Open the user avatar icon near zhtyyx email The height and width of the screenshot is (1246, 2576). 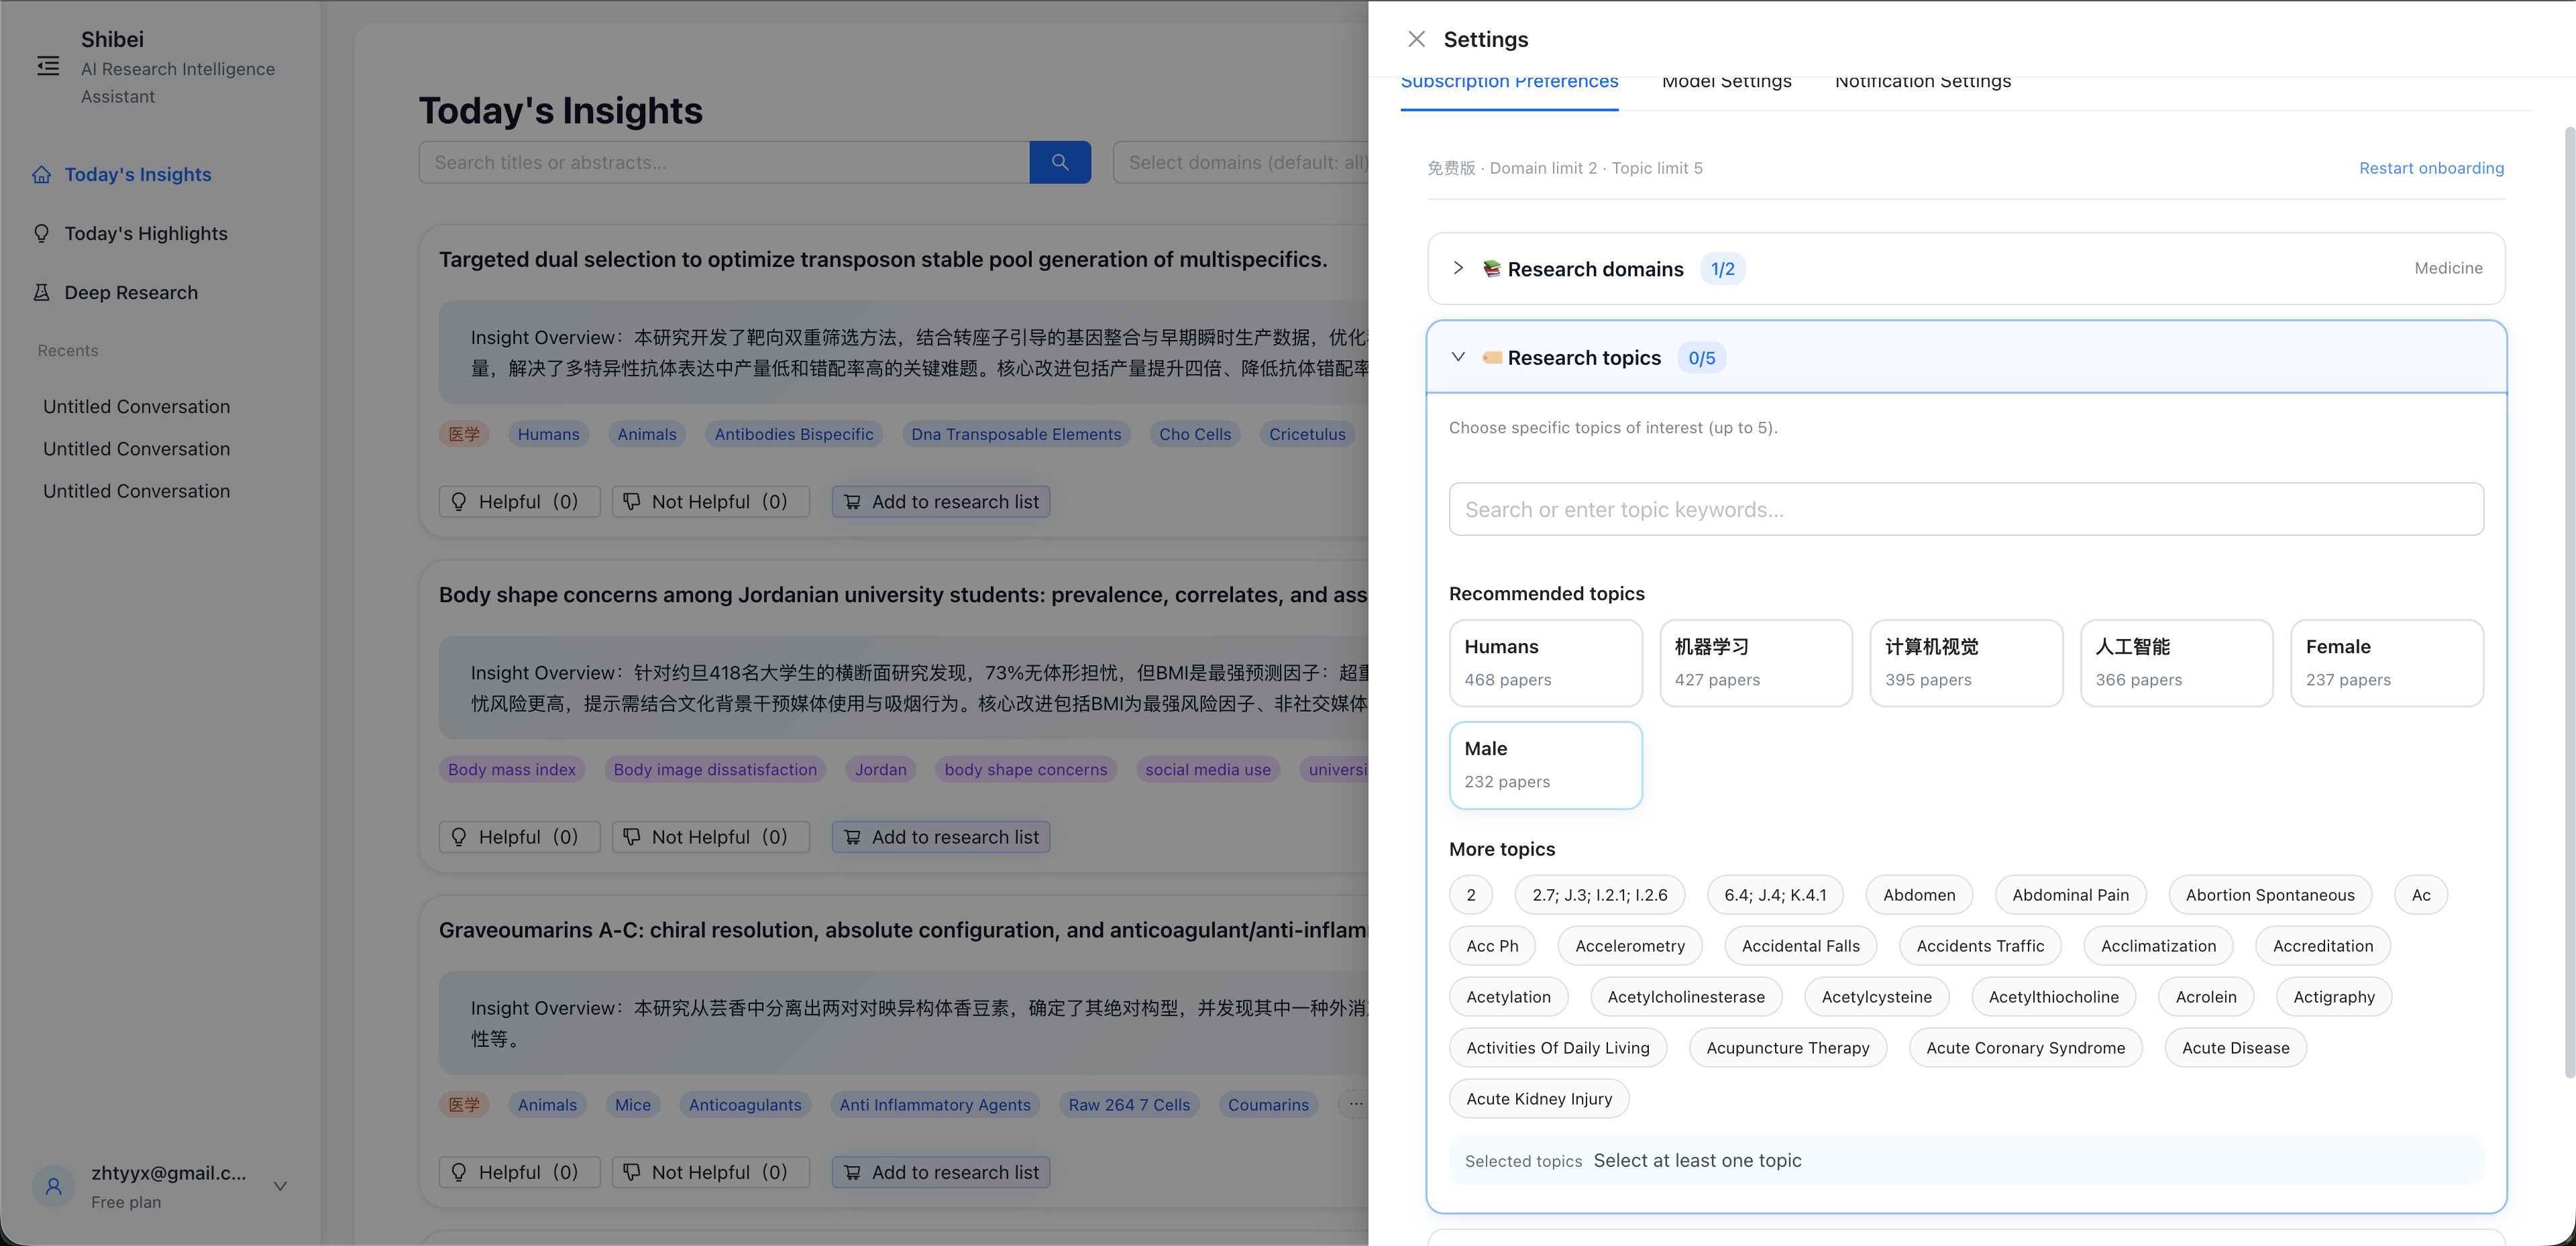pos(53,1186)
